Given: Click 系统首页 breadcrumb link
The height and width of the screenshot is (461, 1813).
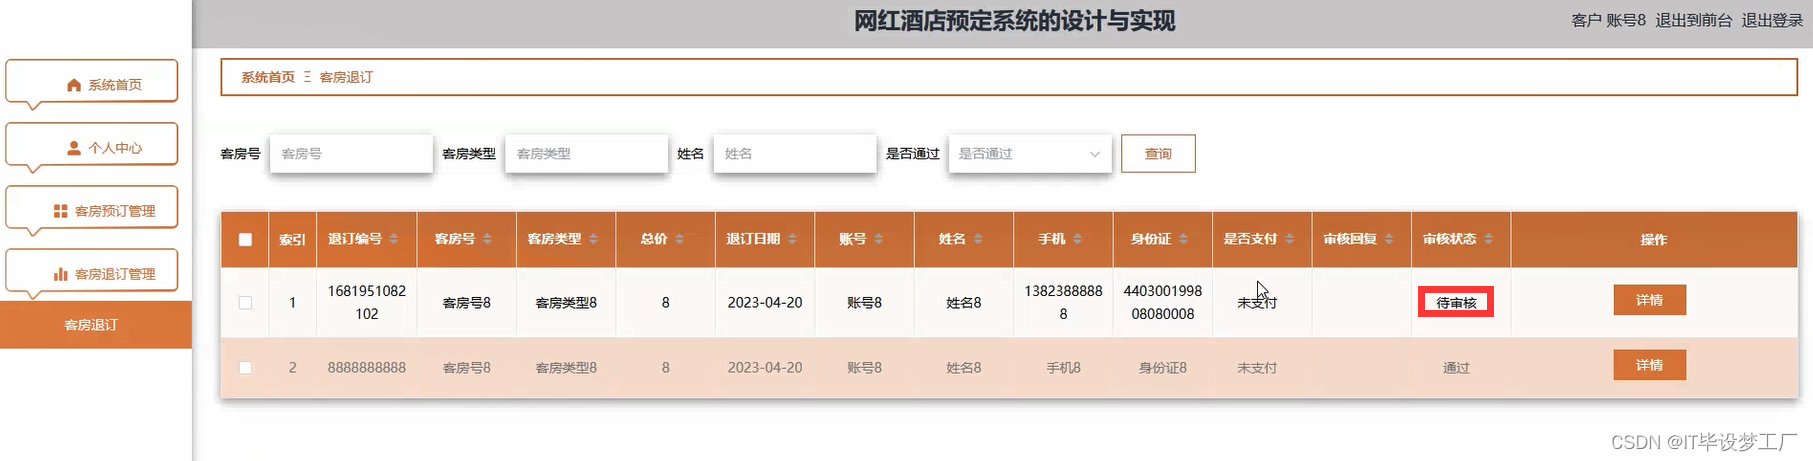Looking at the screenshot, I should coord(268,77).
